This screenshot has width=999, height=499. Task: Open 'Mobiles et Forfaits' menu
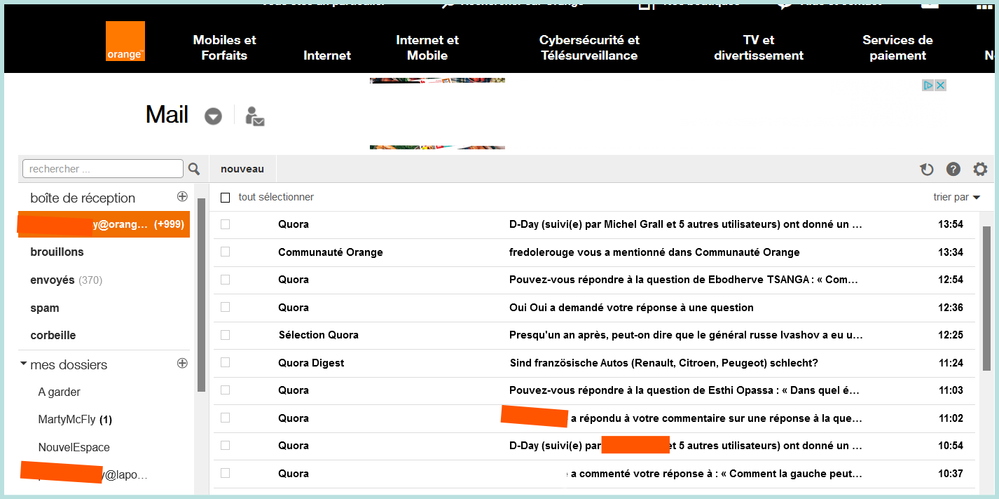pos(224,48)
